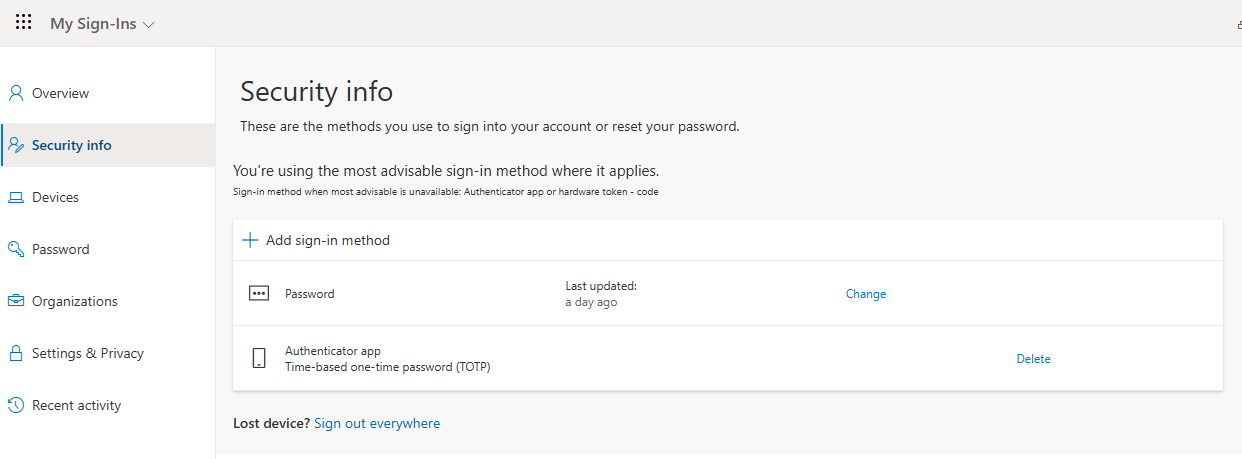Image resolution: width=1242 pixels, height=459 pixels.
Task: Open the app launcher grid icon
Action: [x=24, y=22]
